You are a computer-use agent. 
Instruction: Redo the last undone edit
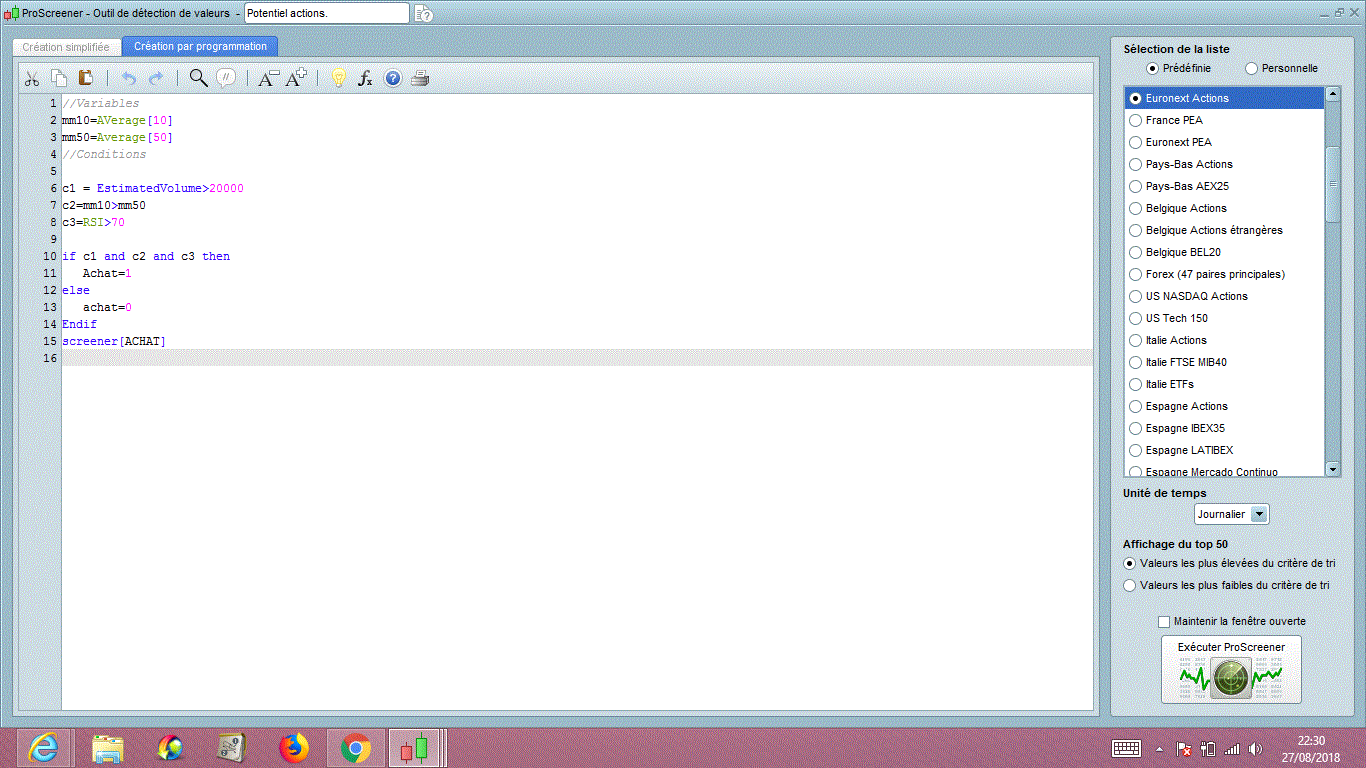tap(156, 78)
